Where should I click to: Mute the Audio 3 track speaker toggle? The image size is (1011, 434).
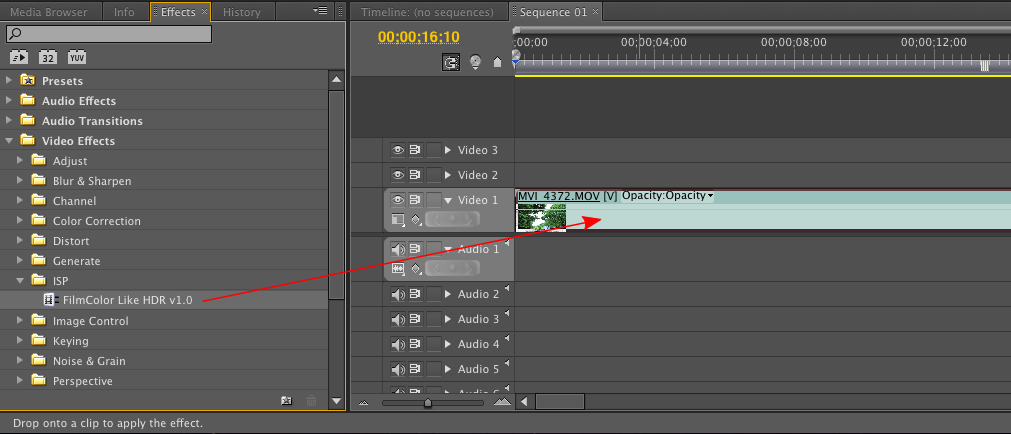[398, 319]
